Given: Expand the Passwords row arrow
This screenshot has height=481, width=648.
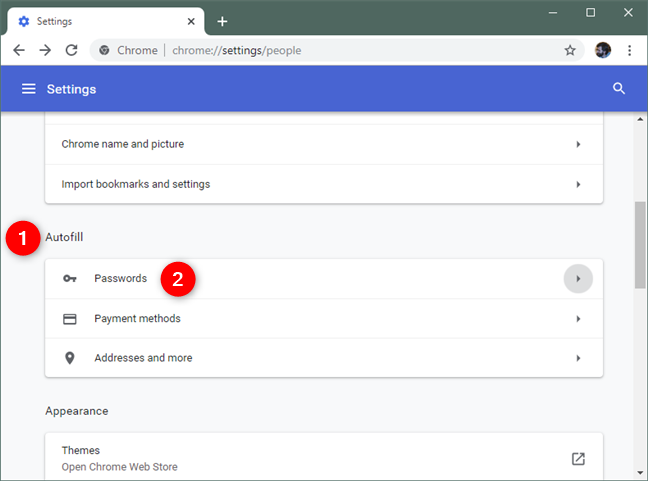Looking at the screenshot, I should click(578, 279).
